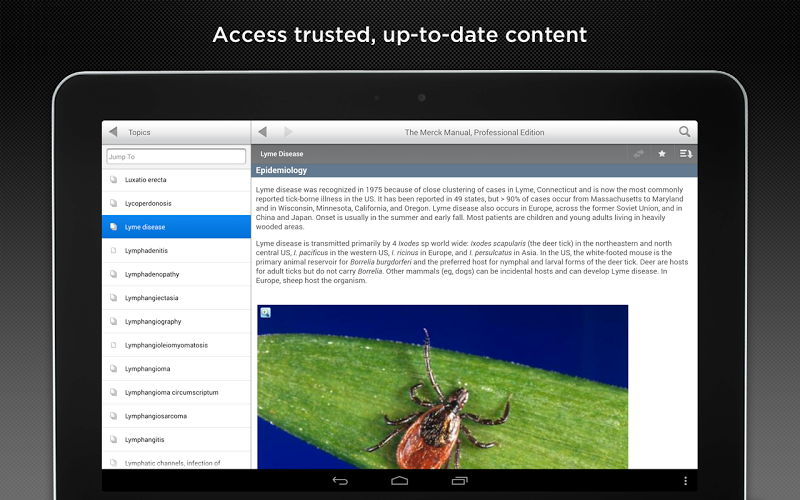Open Lymphatic channels, infection of topic
This screenshot has height=500, width=800.
[x=177, y=461]
